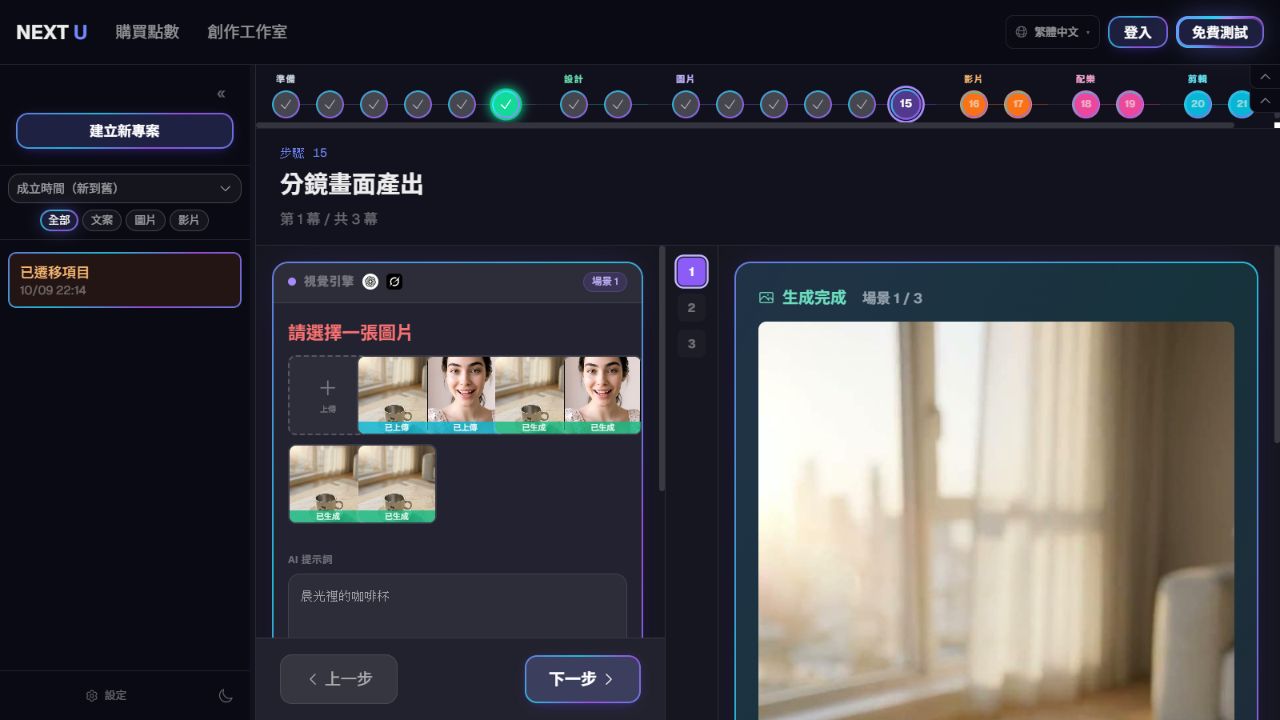Click the 場景 1 badge

click(x=605, y=282)
